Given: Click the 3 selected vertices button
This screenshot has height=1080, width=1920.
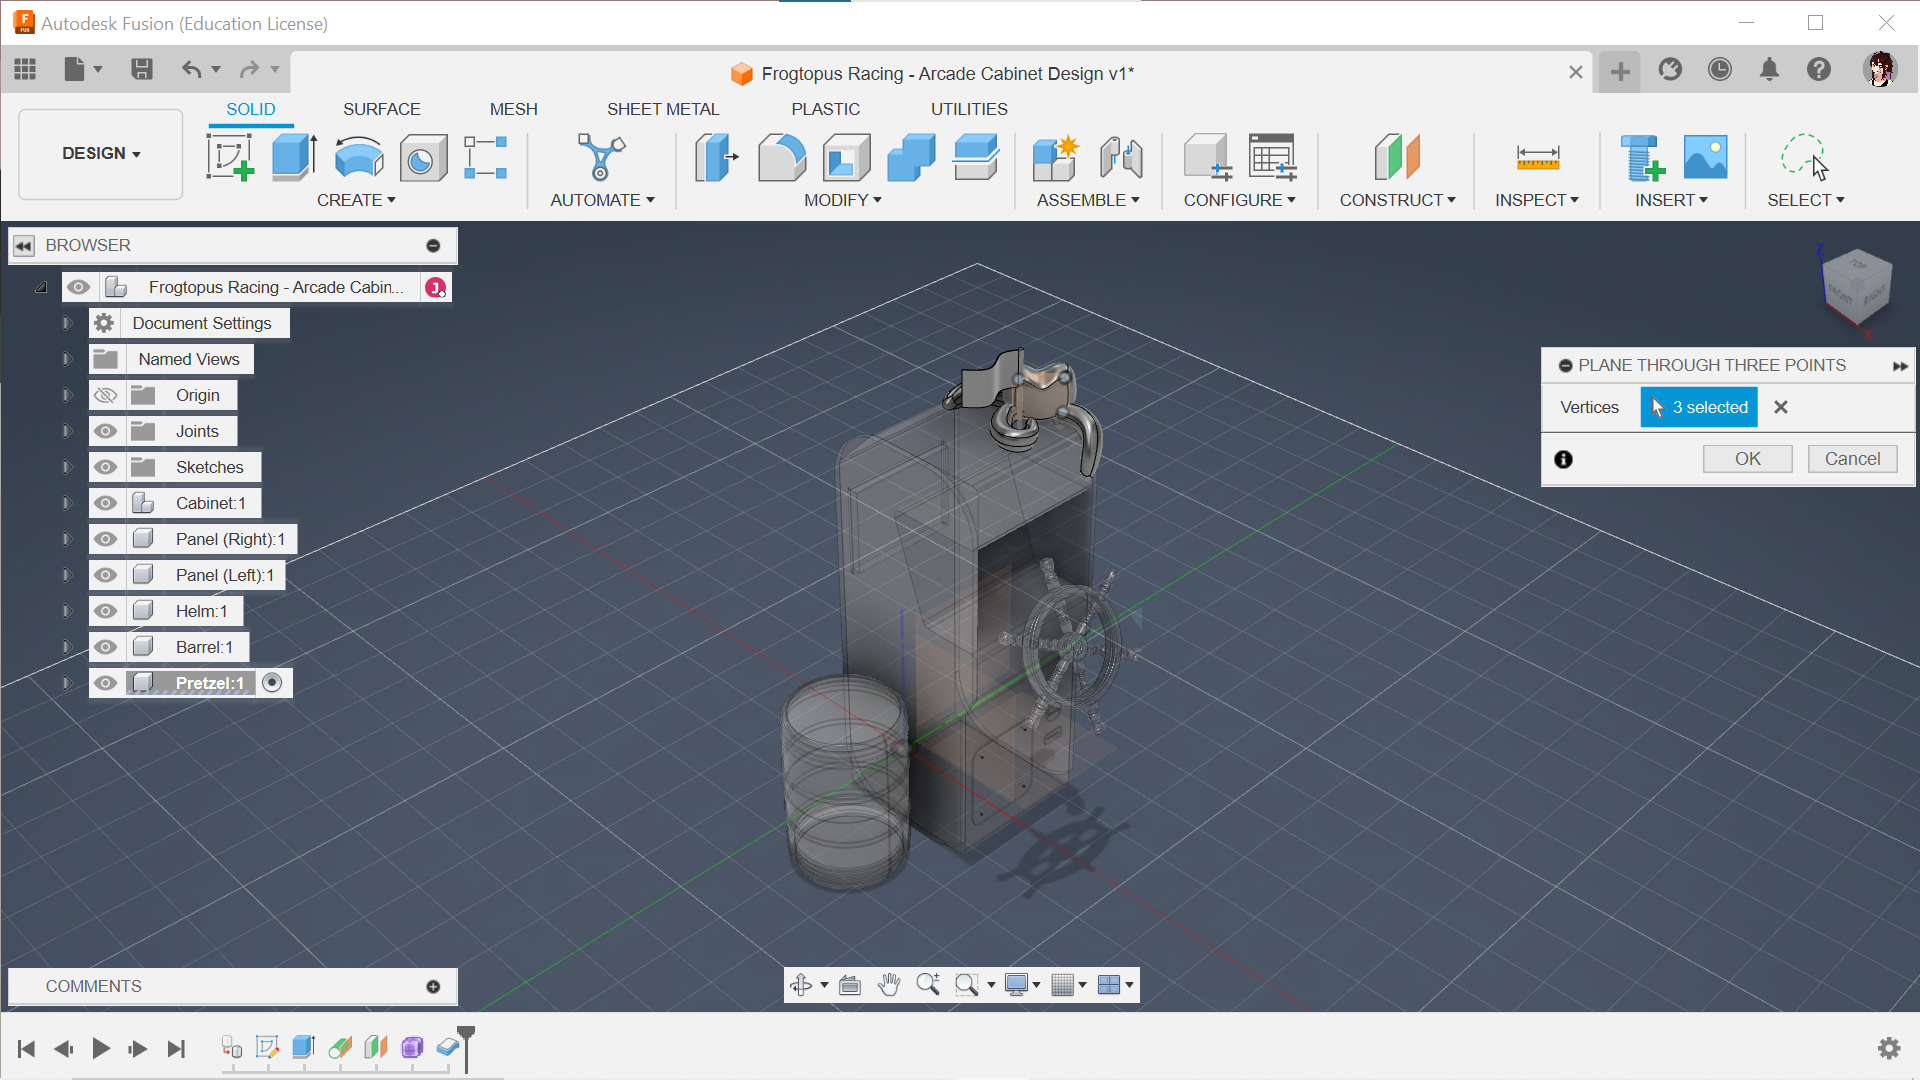Looking at the screenshot, I should tap(1699, 407).
